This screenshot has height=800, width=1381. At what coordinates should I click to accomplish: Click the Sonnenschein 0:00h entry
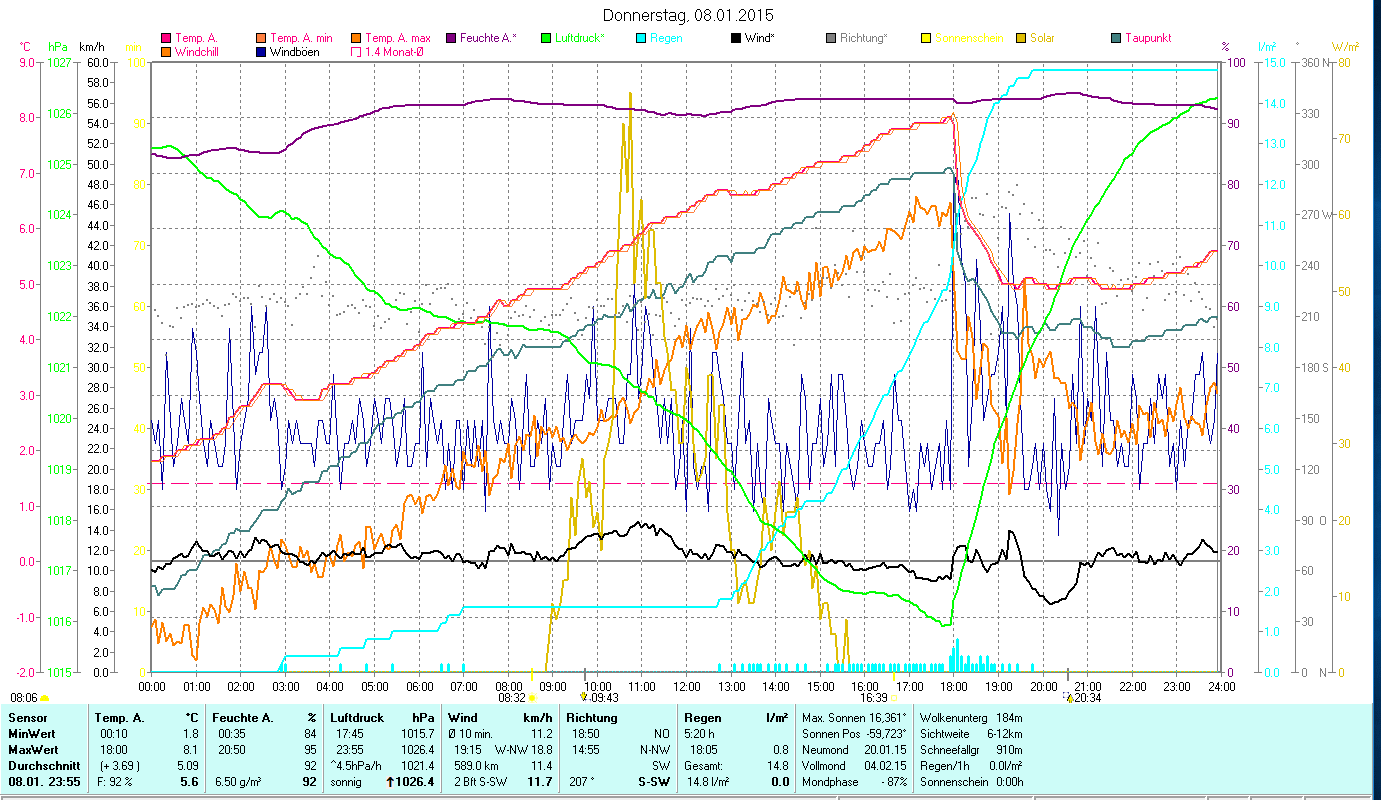(970, 781)
